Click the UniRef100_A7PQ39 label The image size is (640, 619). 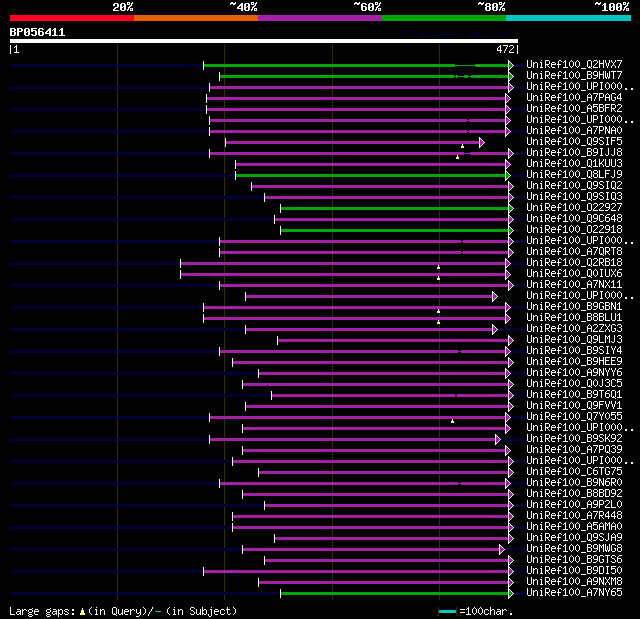574,450
